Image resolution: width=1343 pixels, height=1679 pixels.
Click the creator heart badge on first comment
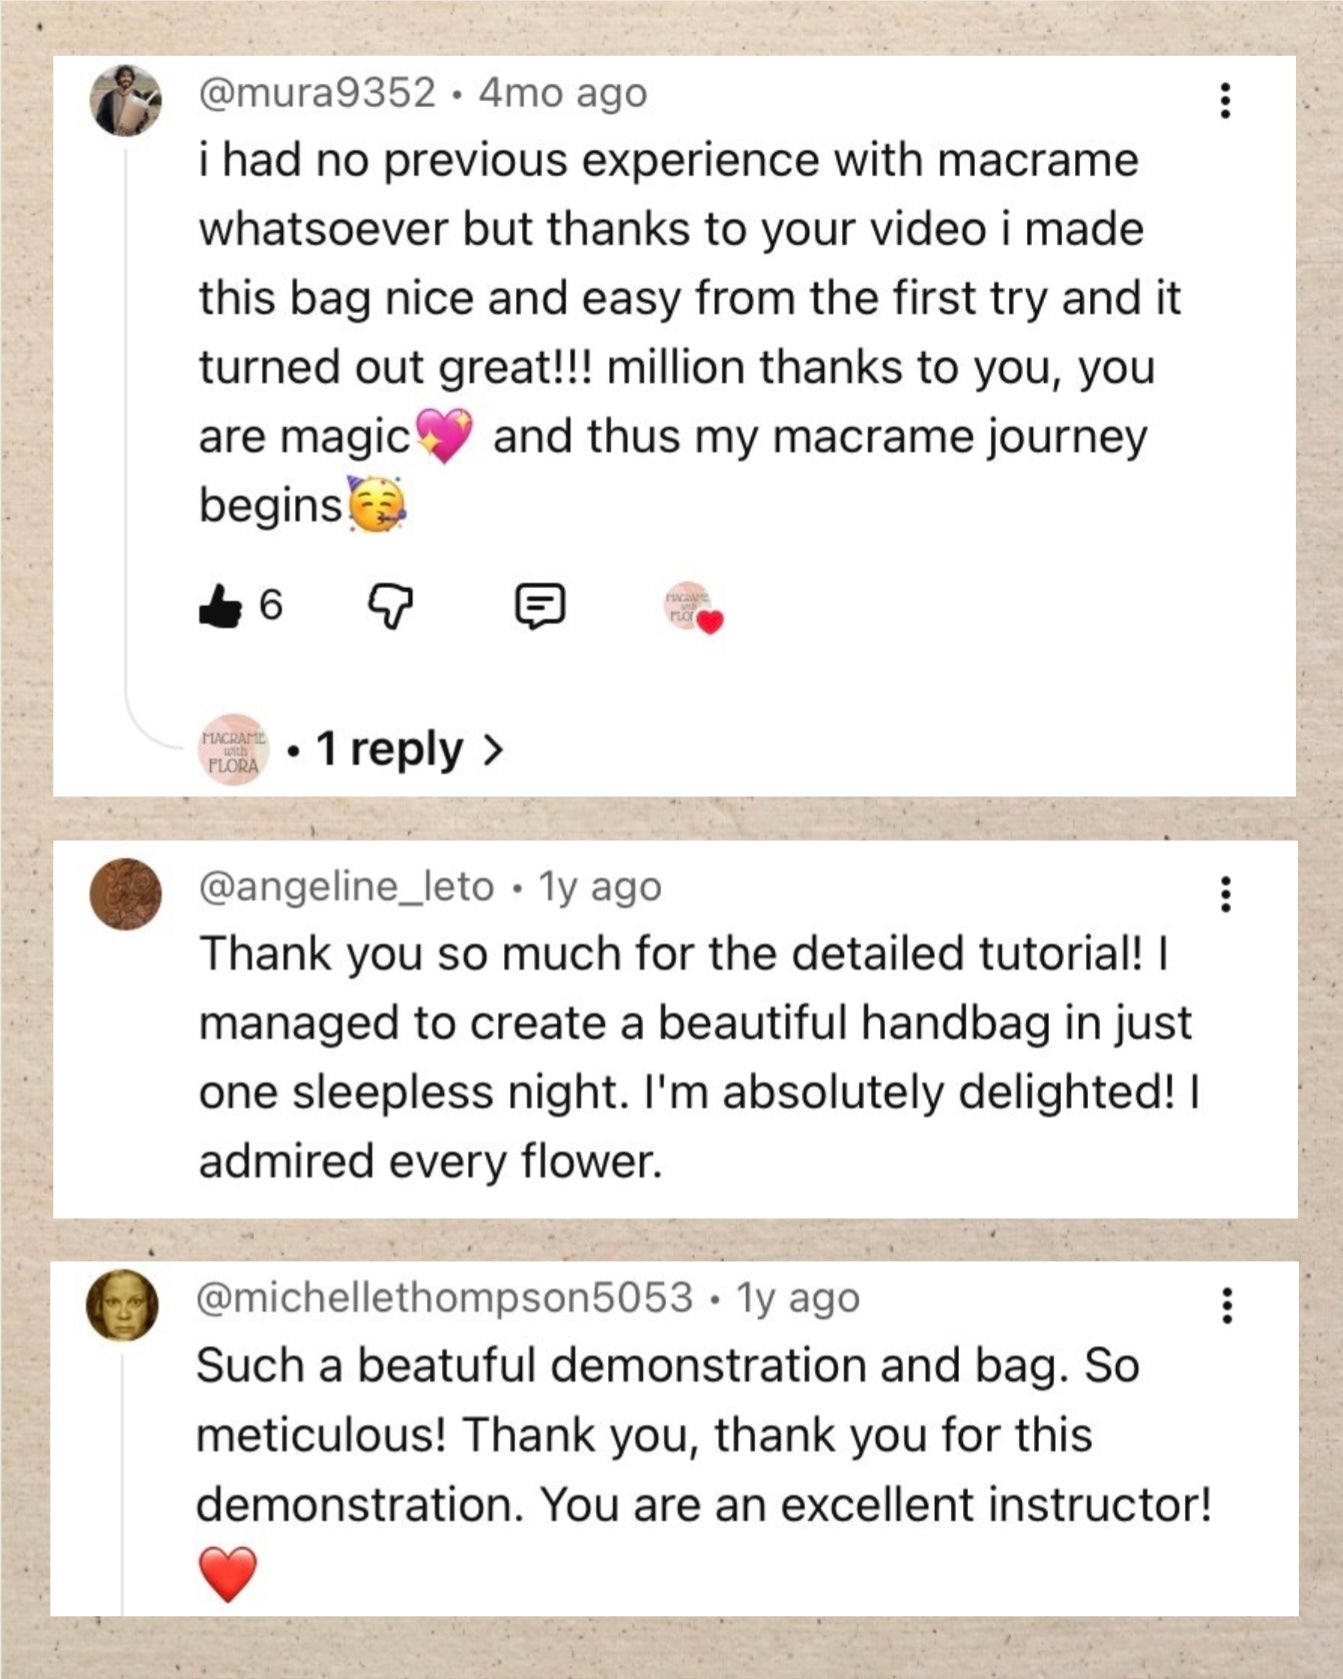[692, 607]
